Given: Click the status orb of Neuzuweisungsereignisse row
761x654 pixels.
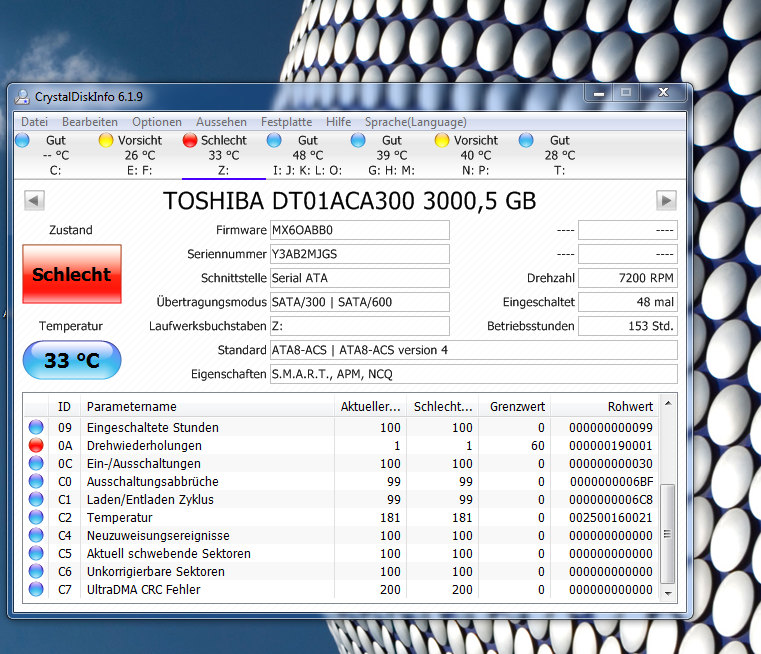Looking at the screenshot, I should (36, 535).
